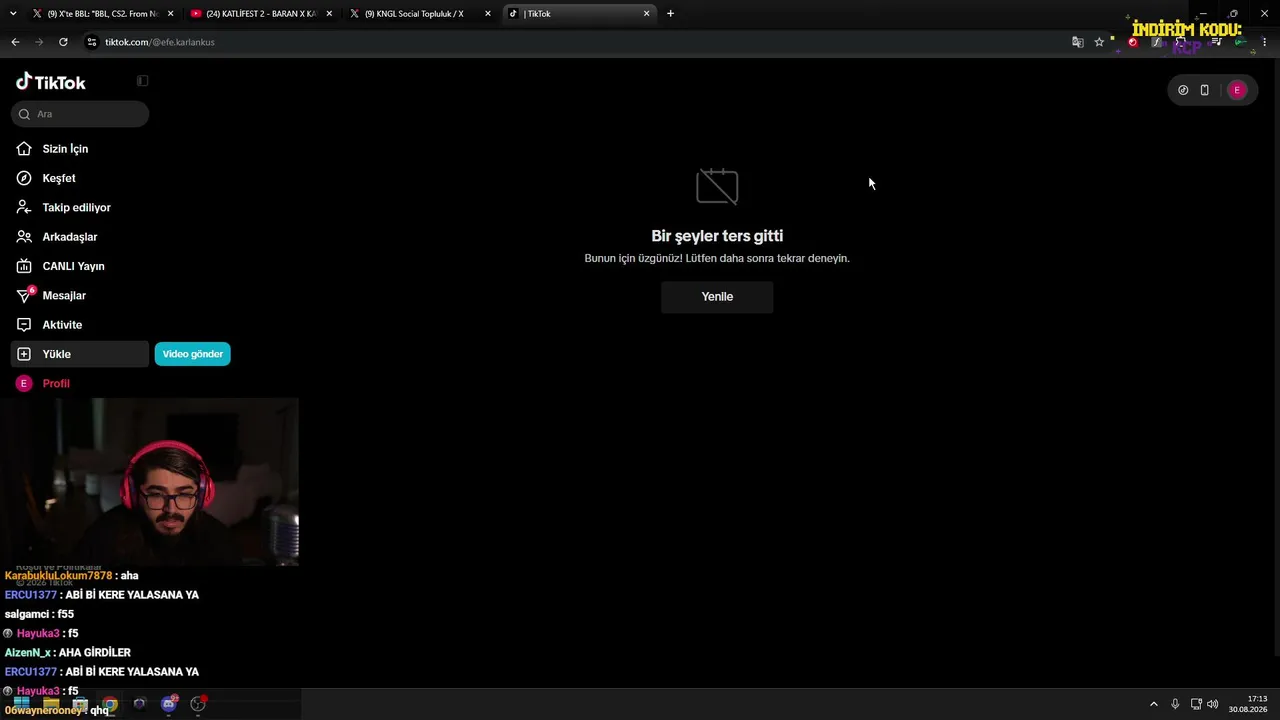
Task: Reload the current page
Action: (x=63, y=42)
